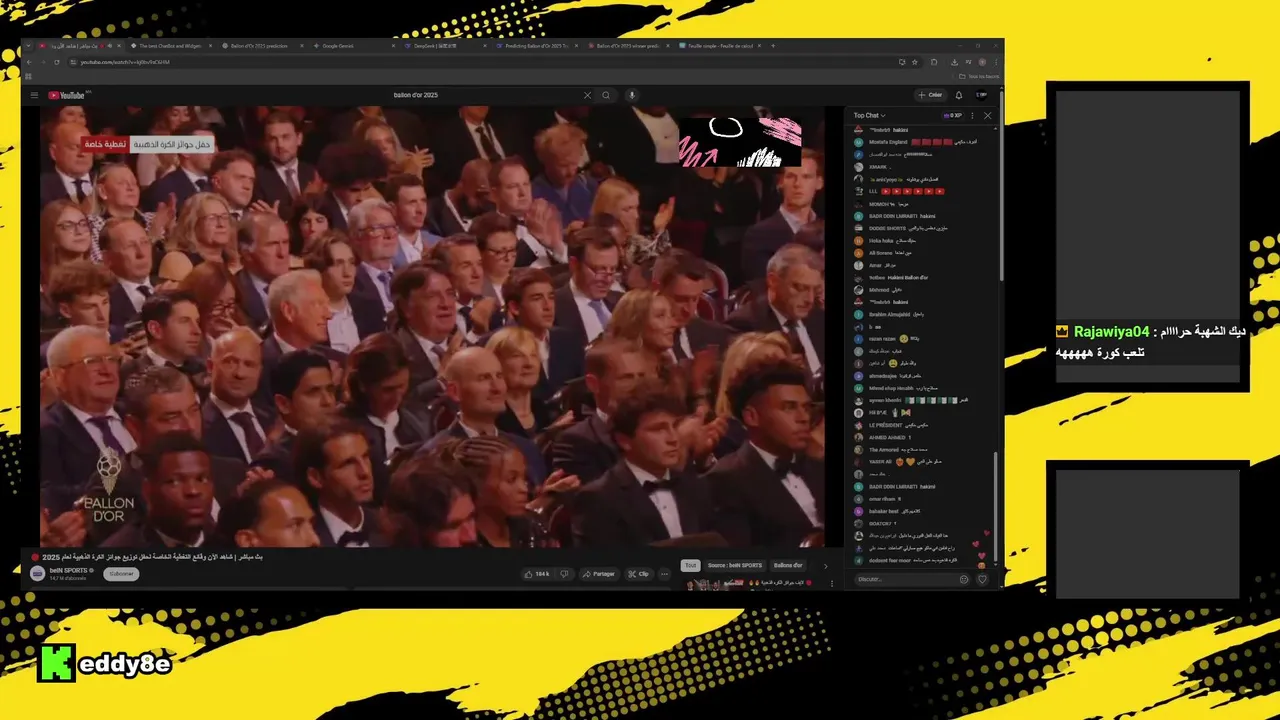This screenshot has height=720, width=1280.
Task: Click the Clip scissors button
Action: pos(638,574)
